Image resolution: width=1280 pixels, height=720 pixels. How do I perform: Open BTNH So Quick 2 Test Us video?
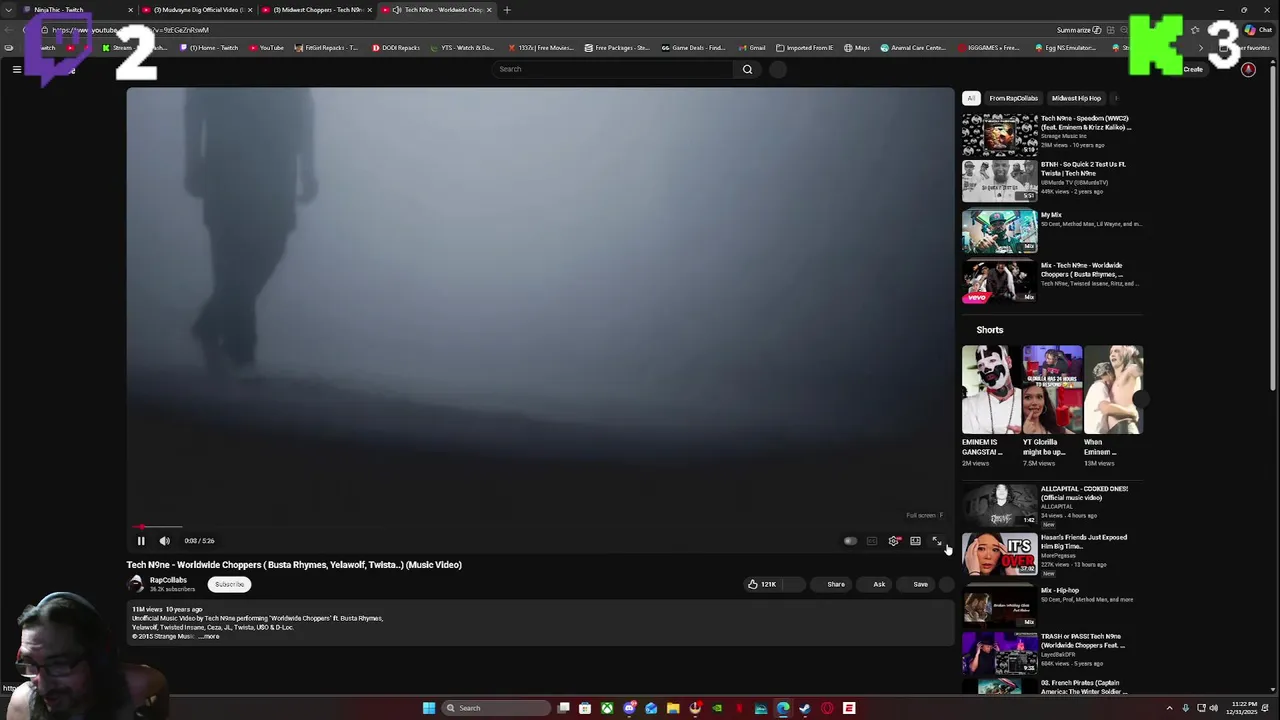(x=1000, y=181)
